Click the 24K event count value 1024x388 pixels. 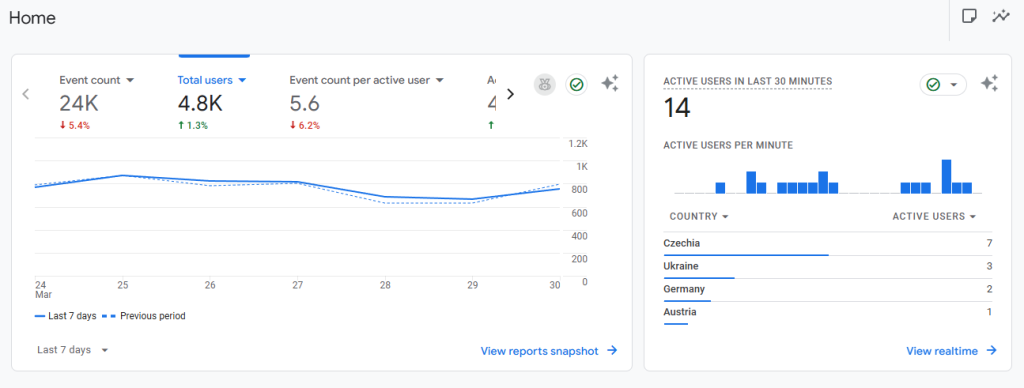(x=78, y=103)
